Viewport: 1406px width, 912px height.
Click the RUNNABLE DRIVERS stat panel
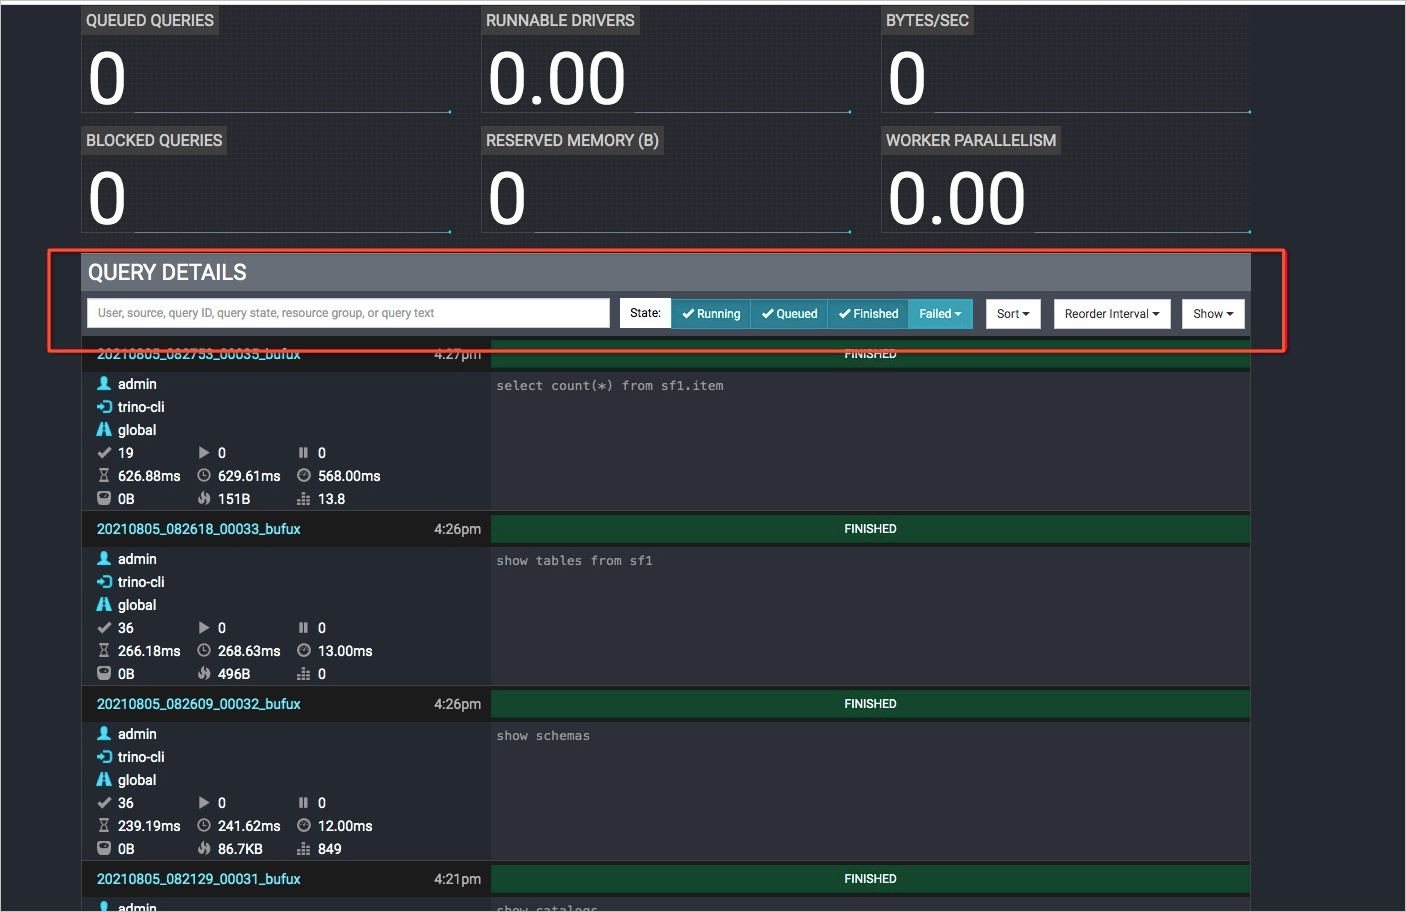(x=666, y=61)
